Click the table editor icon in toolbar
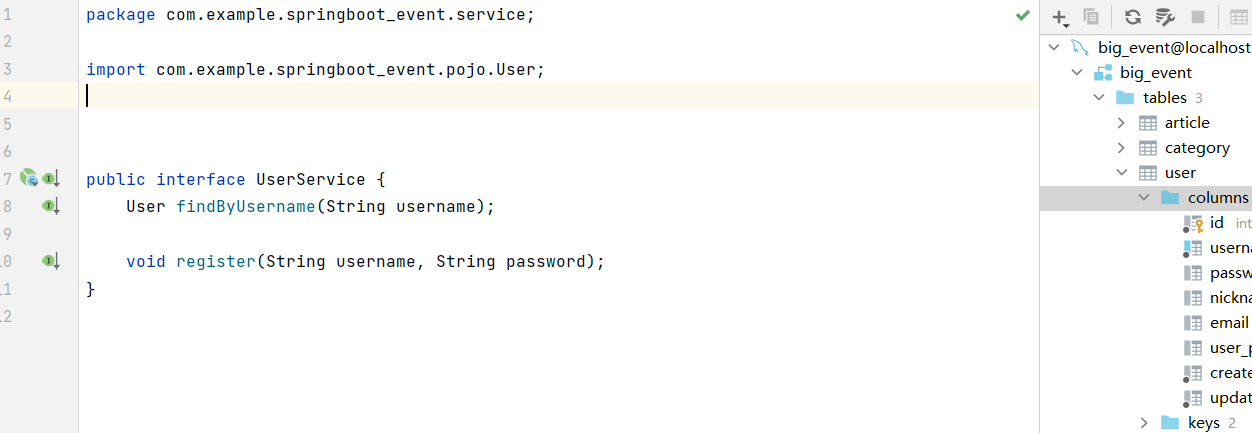 click(x=1238, y=17)
